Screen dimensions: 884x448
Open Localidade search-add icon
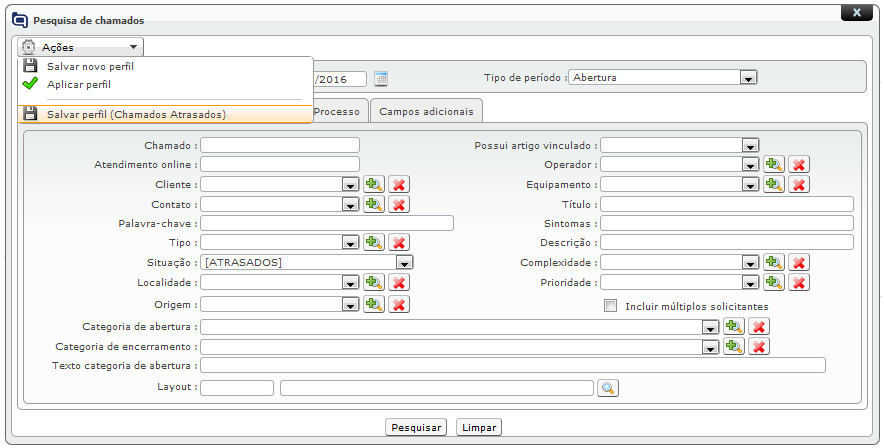pyautogui.click(x=374, y=282)
